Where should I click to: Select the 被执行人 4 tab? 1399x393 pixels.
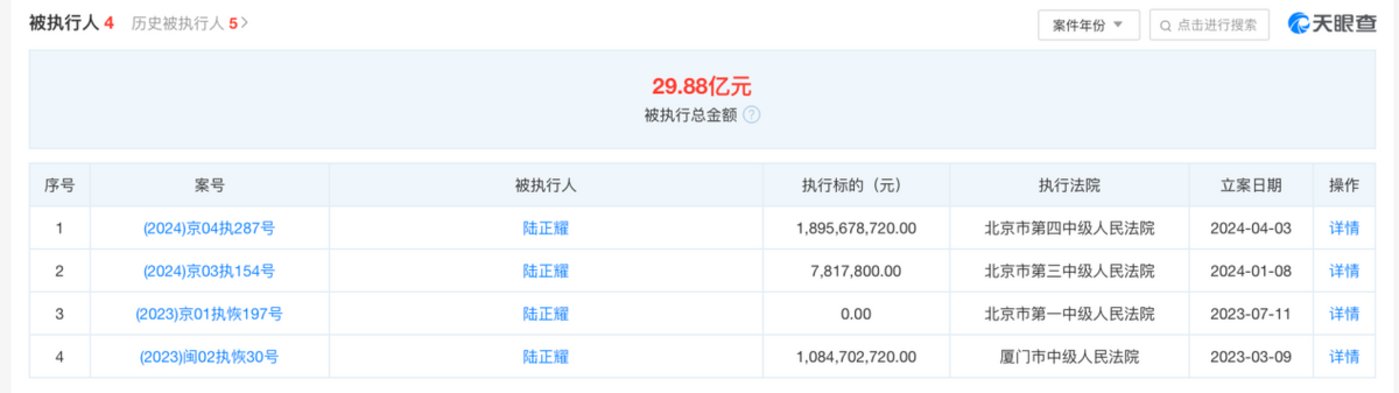pos(71,22)
